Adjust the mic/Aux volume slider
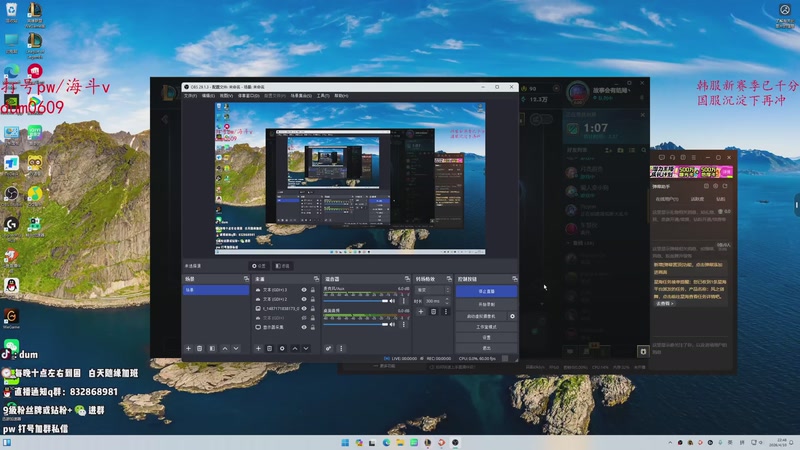Screen dimensions: 800x450 [x=358, y=300]
